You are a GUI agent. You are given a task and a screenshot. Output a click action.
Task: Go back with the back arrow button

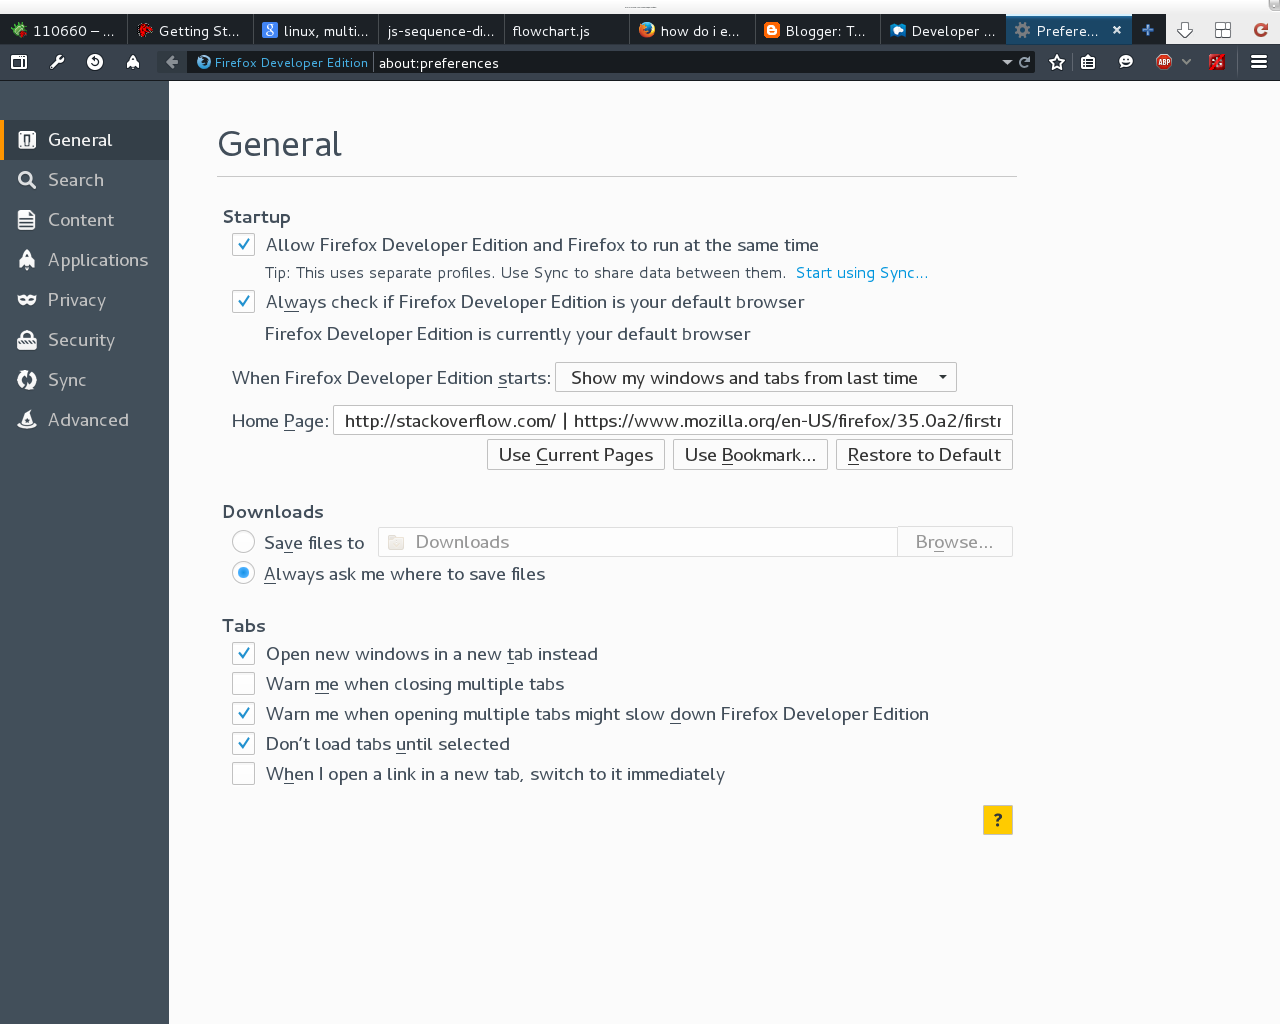tap(172, 62)
